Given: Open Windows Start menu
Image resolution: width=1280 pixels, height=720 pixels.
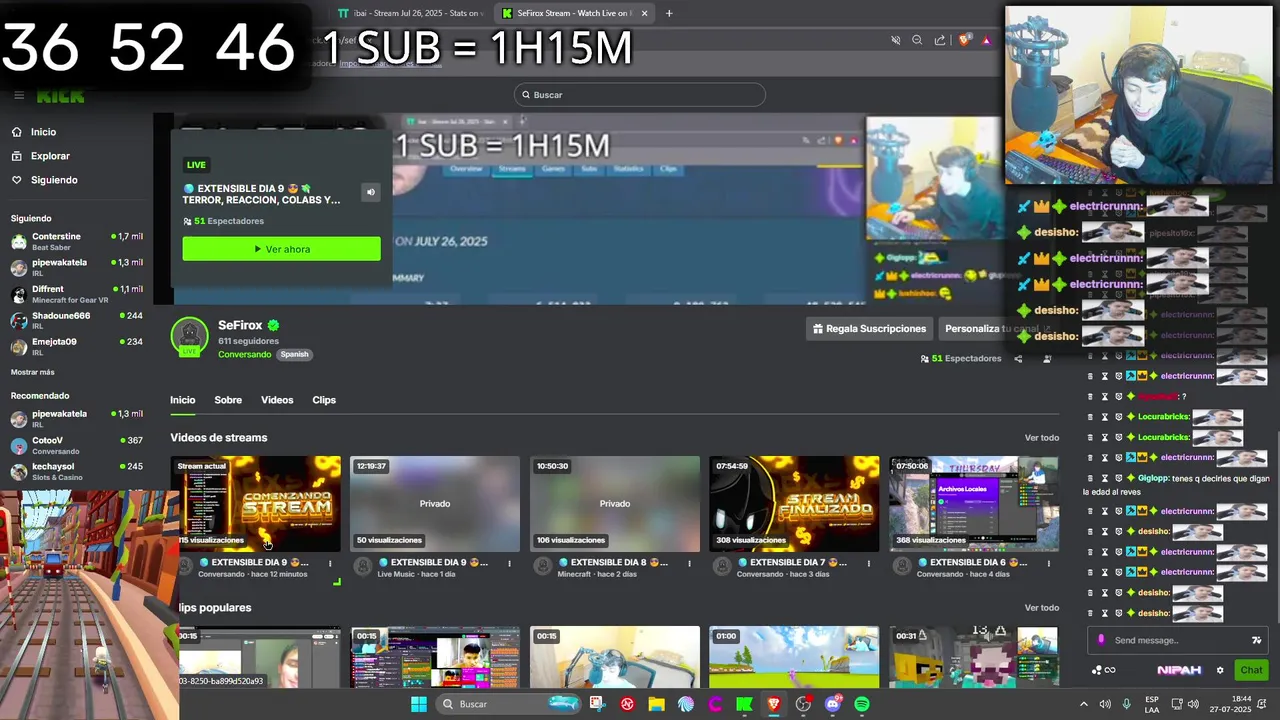Looking at the screenshot, I should (419, 704).
